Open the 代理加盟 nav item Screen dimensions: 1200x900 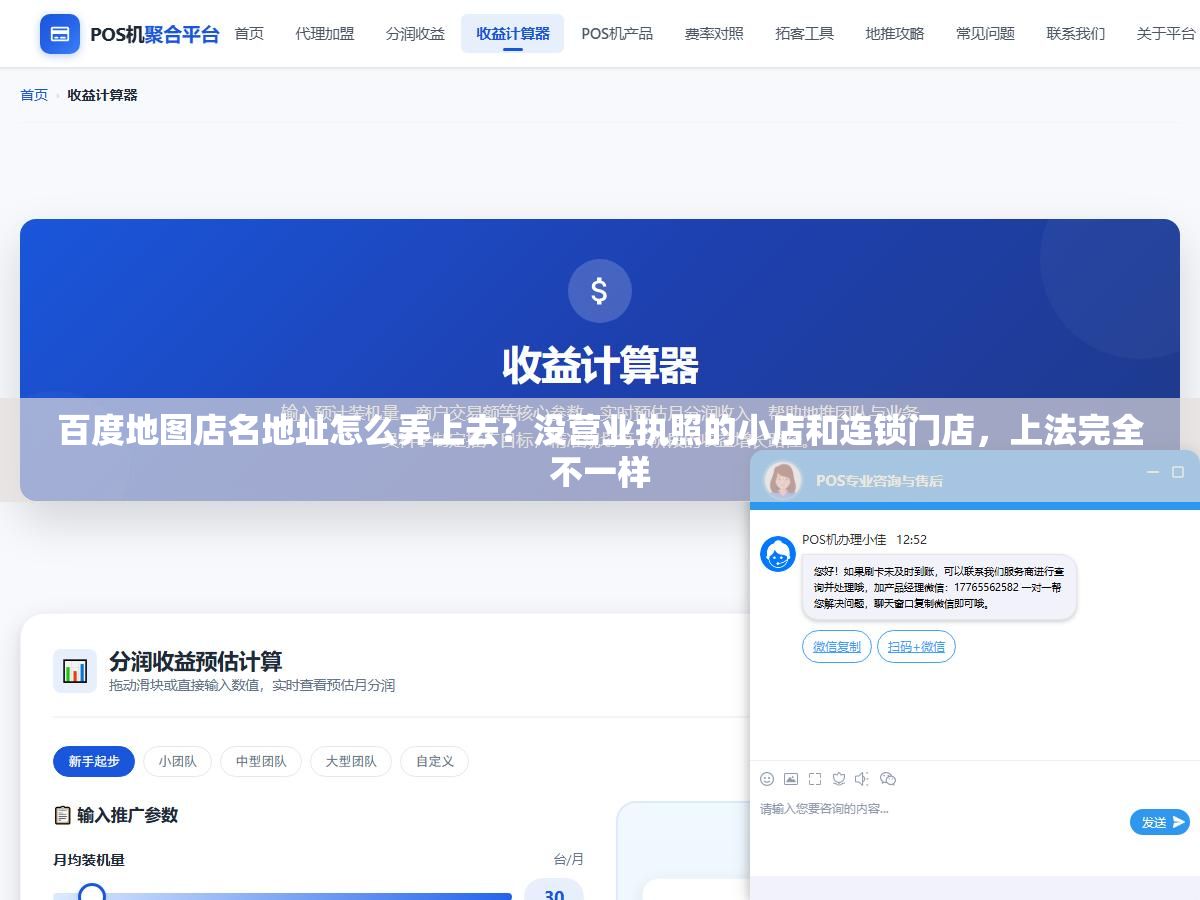325,34
